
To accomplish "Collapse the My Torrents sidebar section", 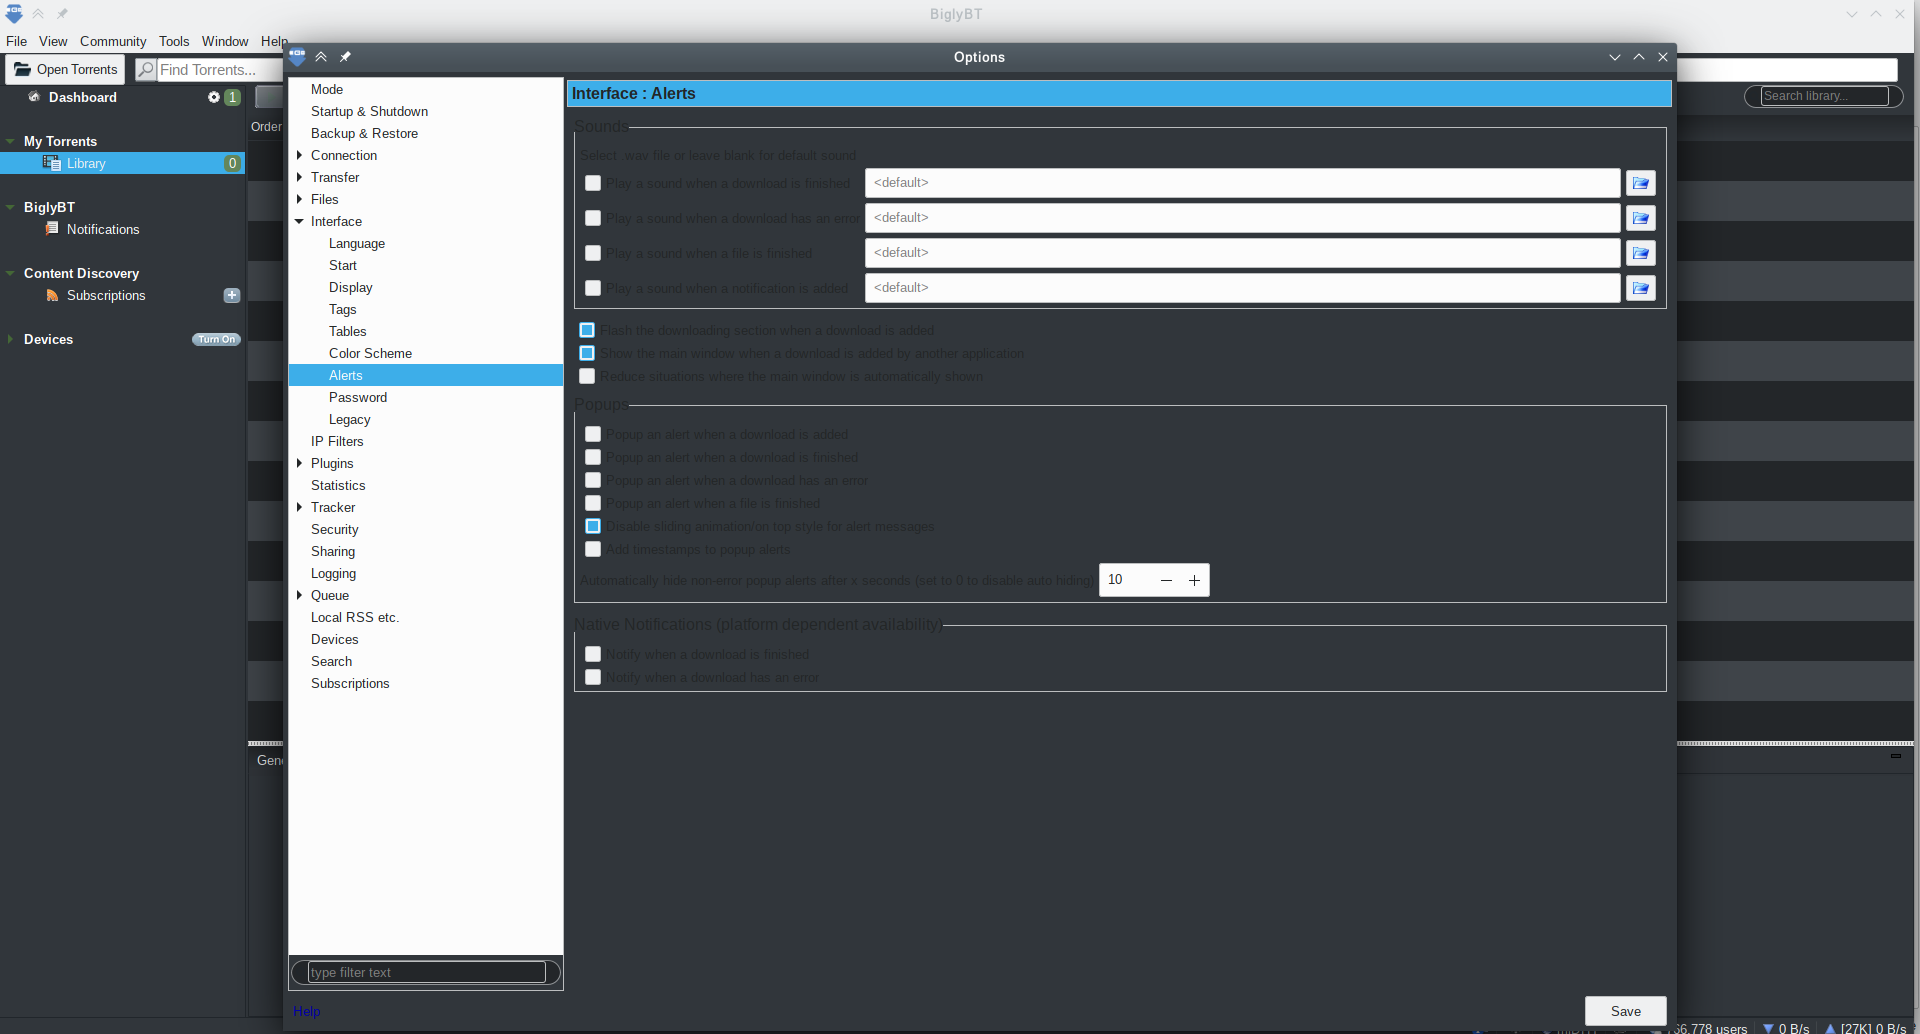I will point(10,141).
